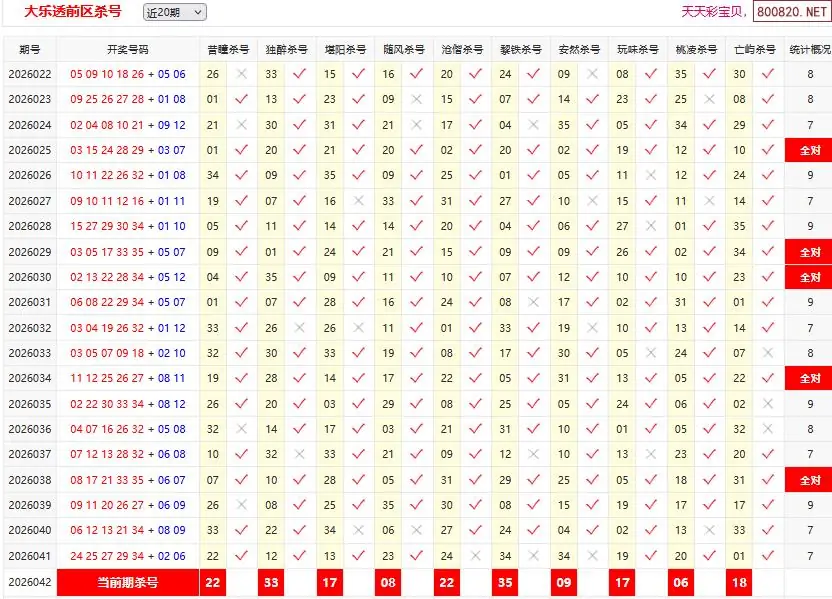
Task: Click the X mark beside 25 in row 2026023
Action: pos(709,99)
